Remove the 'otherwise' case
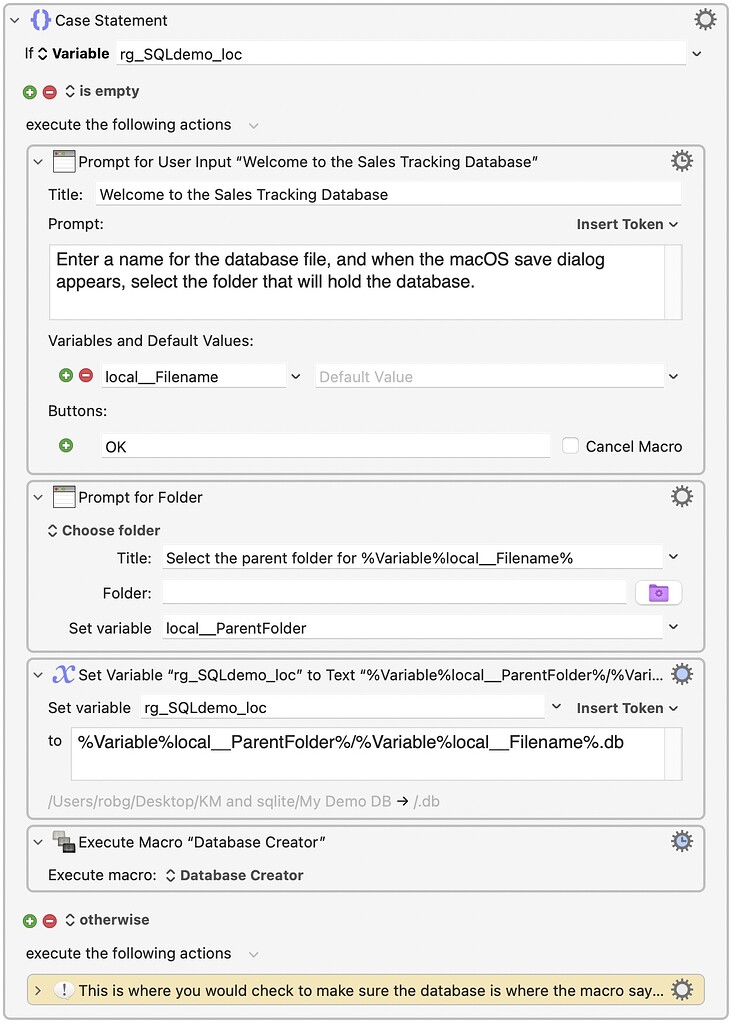 (50, 921)
